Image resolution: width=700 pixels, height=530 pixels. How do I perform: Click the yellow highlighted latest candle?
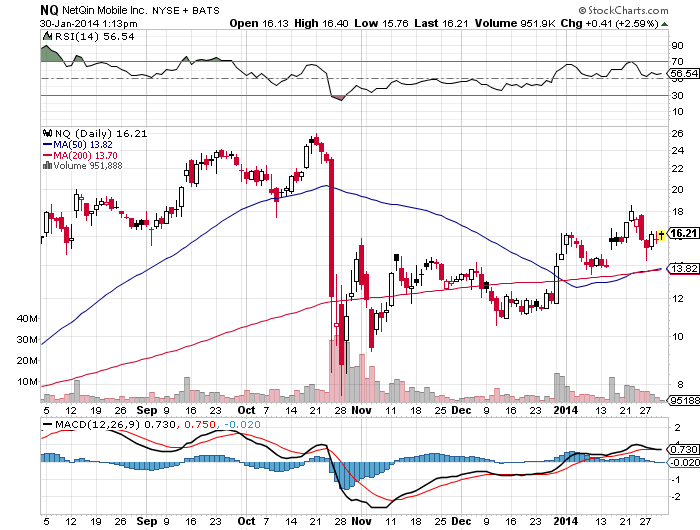coord(661,235)
